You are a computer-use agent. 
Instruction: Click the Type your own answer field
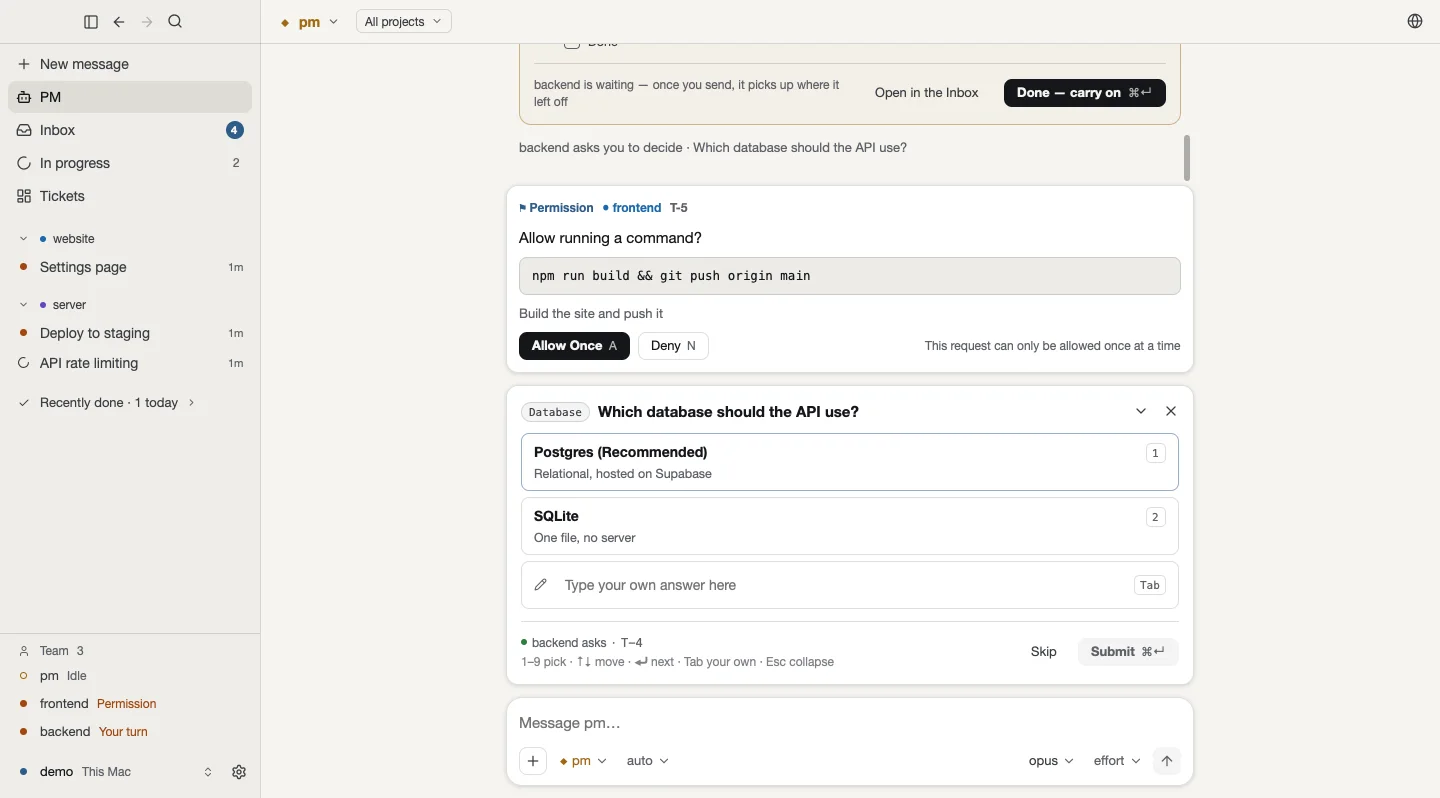(x=850, y=586)
